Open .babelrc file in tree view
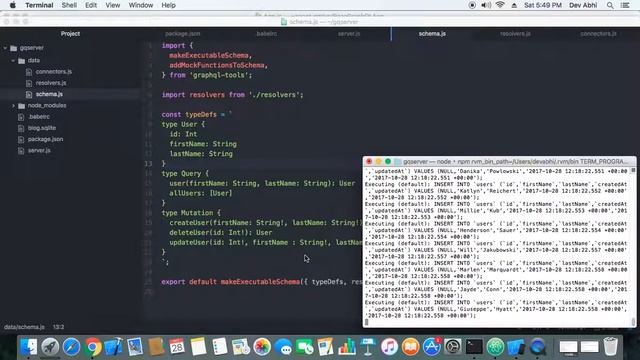This screenshot has width=640, height=360. 39,117
